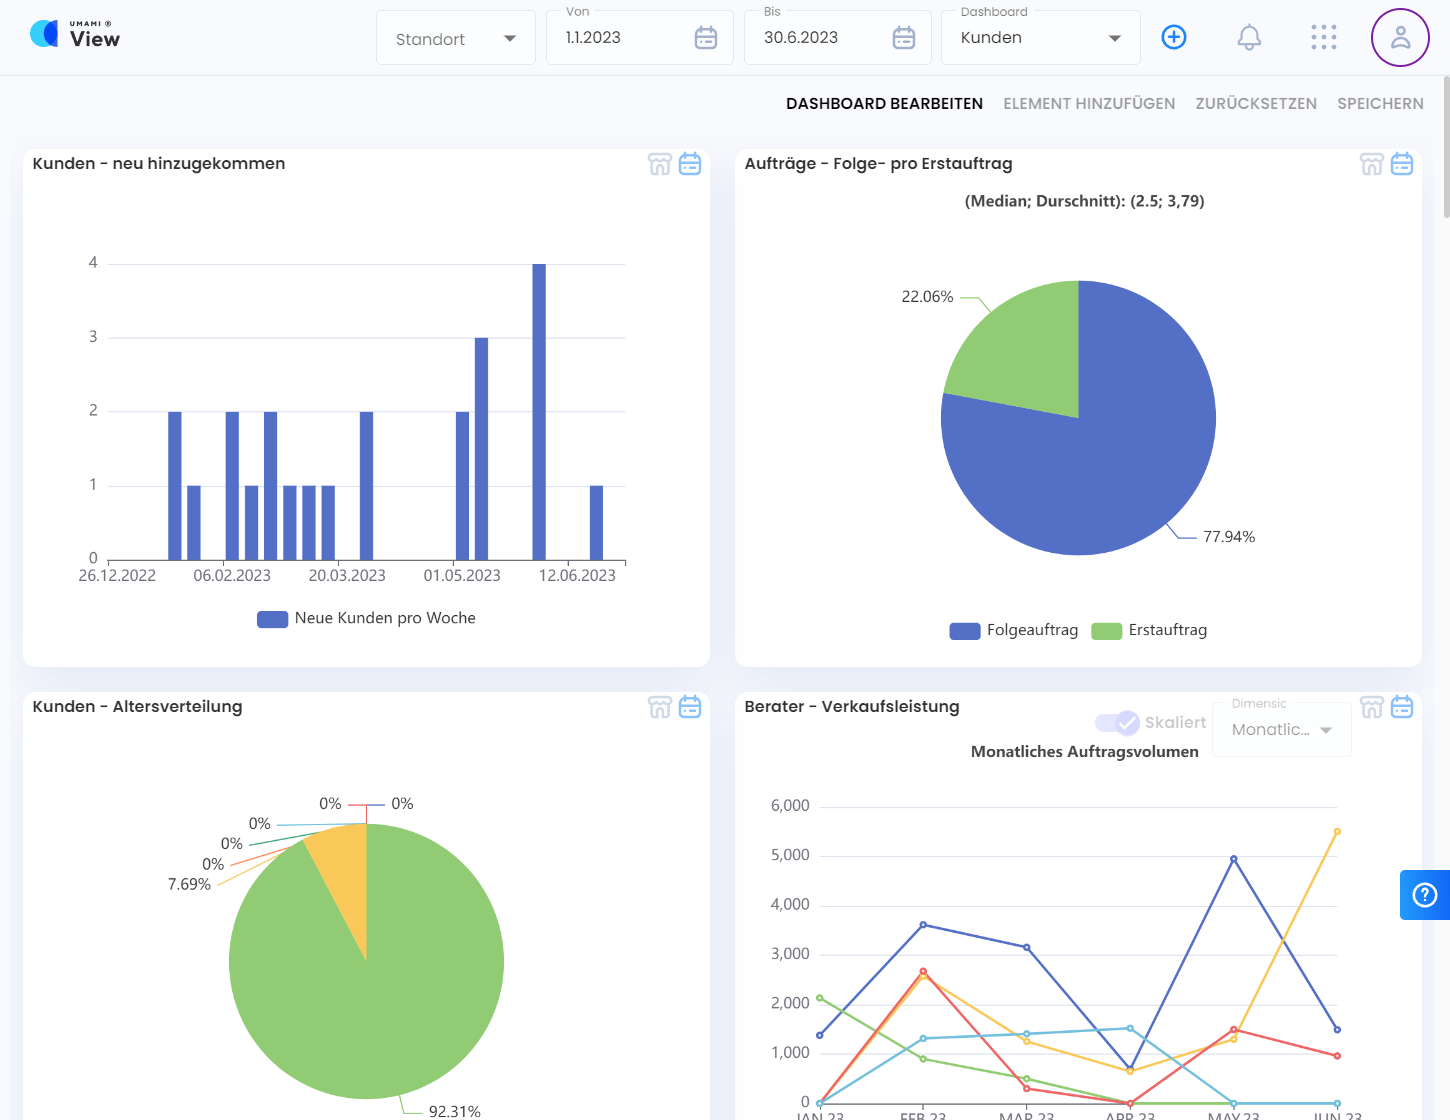Toggle the Skaliert switch
Viewport: 1450px width, 1120px height.
(x=1117, y=723)
